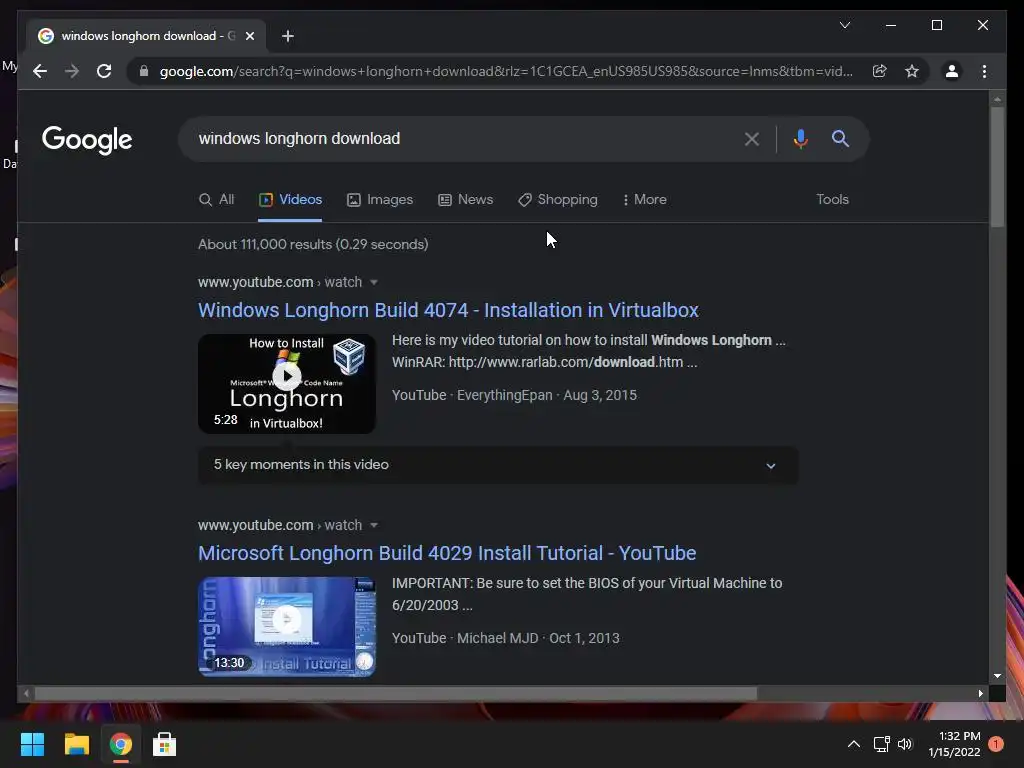Open the volume control in tray
The width and height of the screenshot is (1024, 768).
[904, 744]
